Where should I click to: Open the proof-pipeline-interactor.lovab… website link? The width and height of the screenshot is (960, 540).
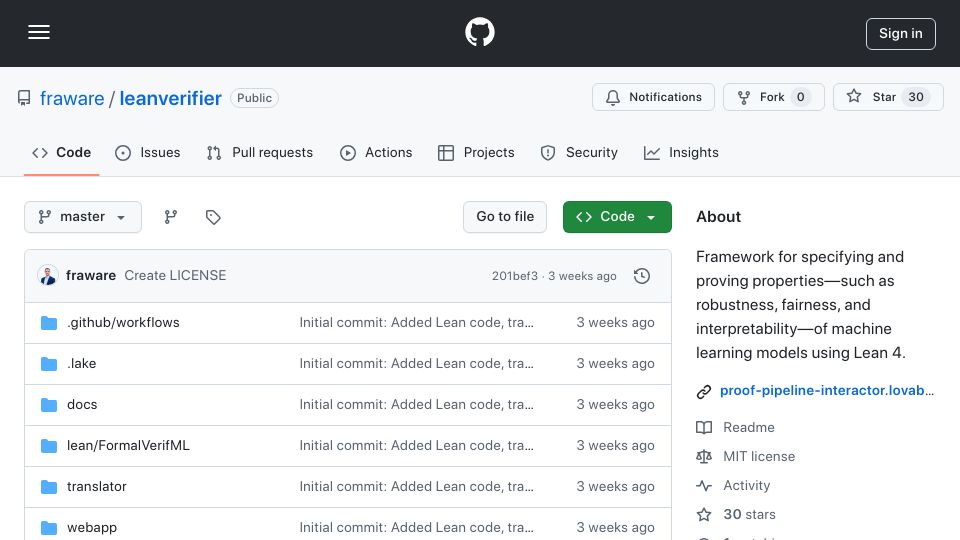point(827,391)
